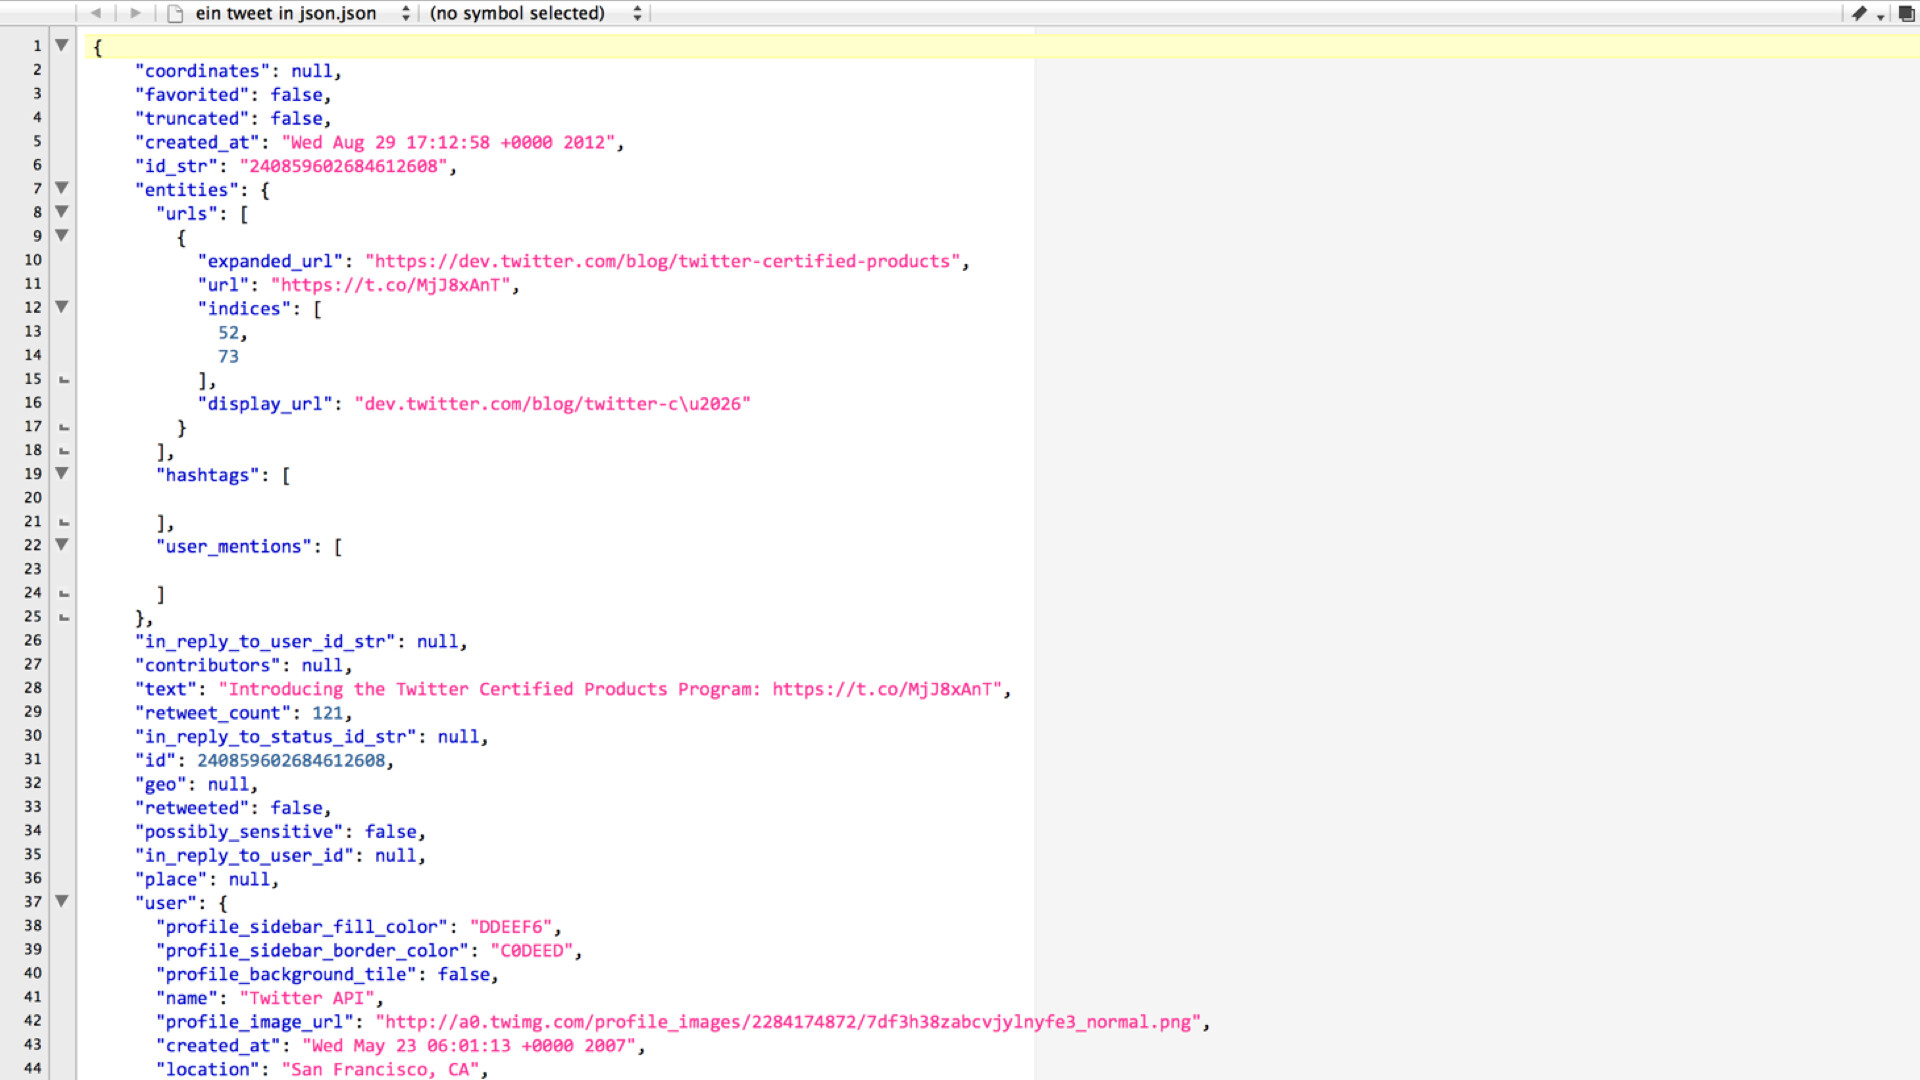Click the index value 73
The height and width of the screenshot is (1080, 1920).
[x=228, y=357]
